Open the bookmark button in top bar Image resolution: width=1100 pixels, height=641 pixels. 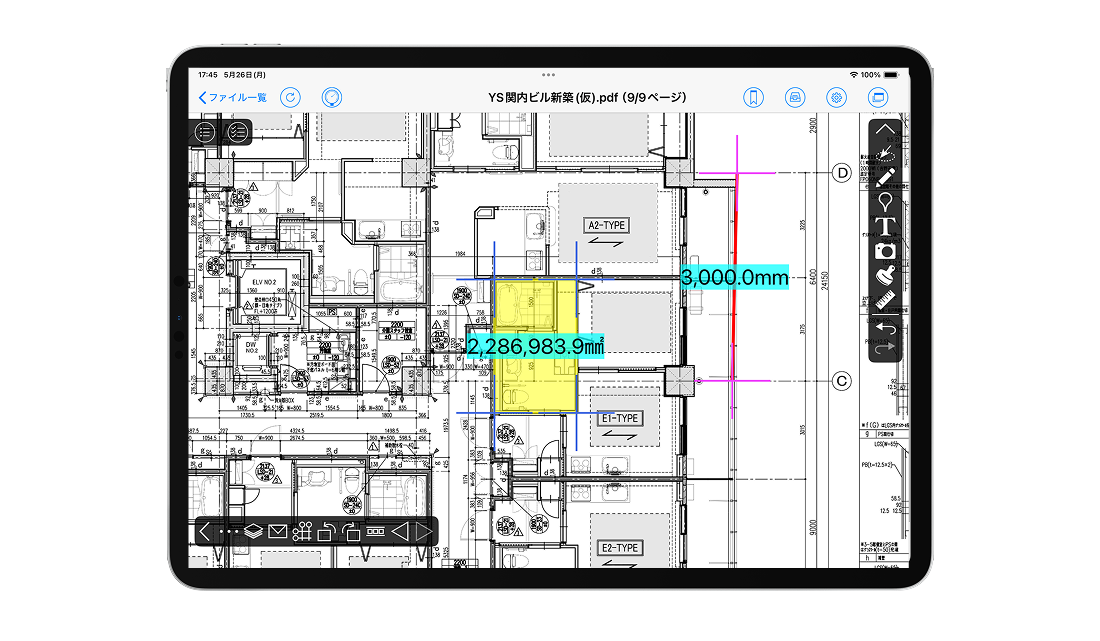pyautogui.click(x=753, y=97)
